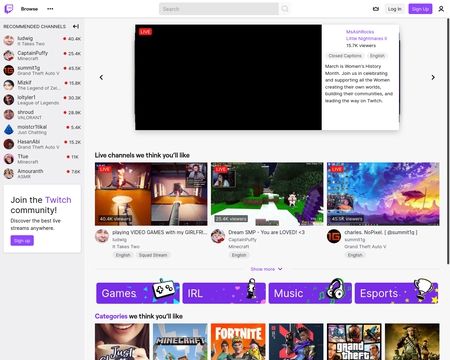Open MsAshRocks channel link
This screenshot has width=450, height=360.
(x=360, y=32)
